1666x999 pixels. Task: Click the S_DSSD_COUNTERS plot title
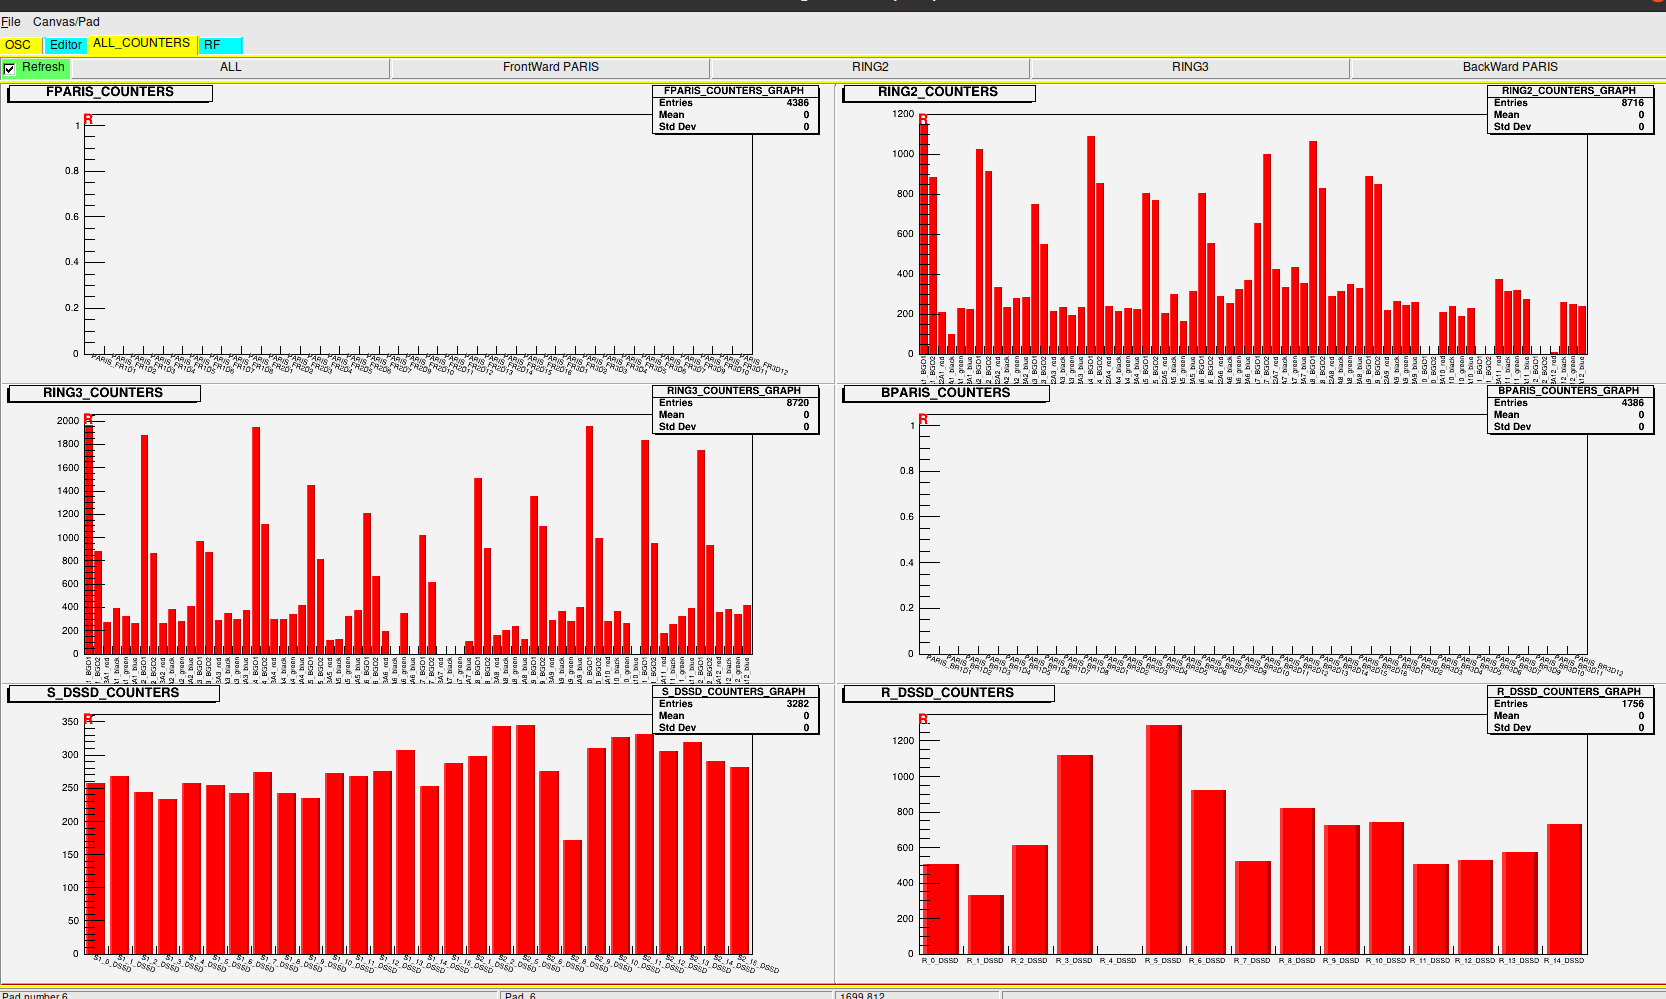[113, 693]
